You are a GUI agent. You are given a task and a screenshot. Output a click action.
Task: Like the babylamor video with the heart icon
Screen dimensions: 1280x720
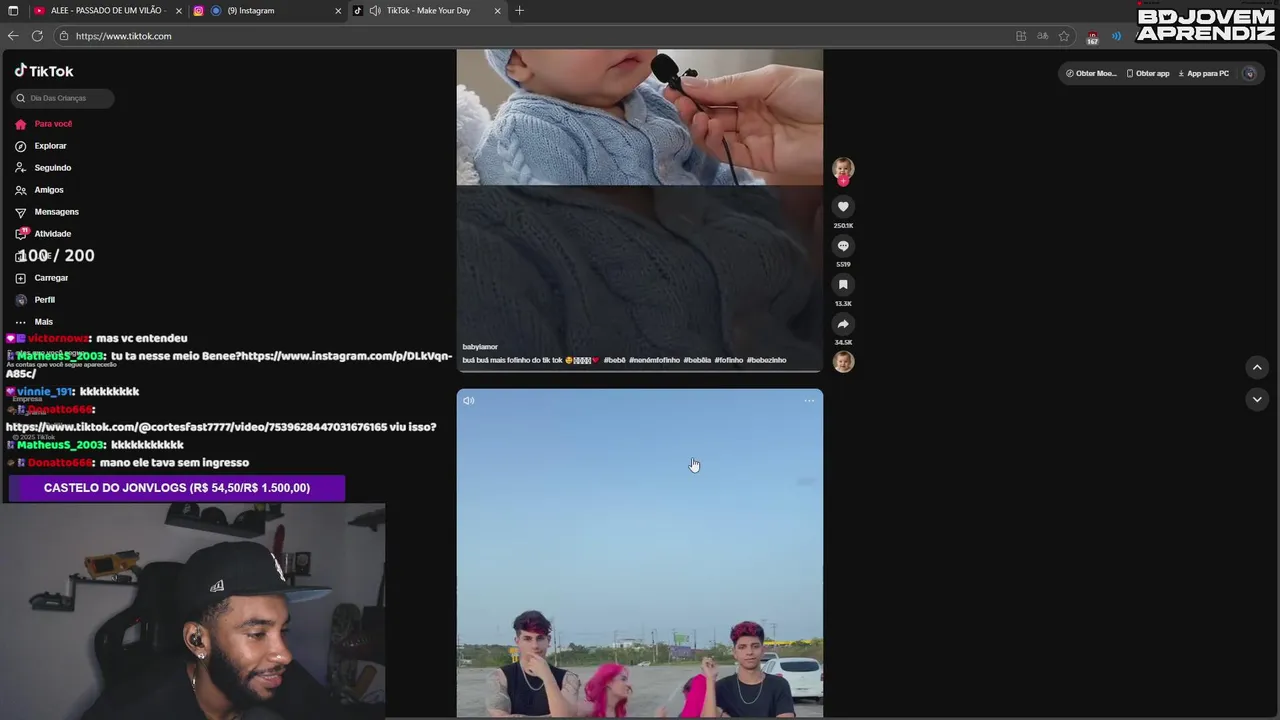coord(843,207)
